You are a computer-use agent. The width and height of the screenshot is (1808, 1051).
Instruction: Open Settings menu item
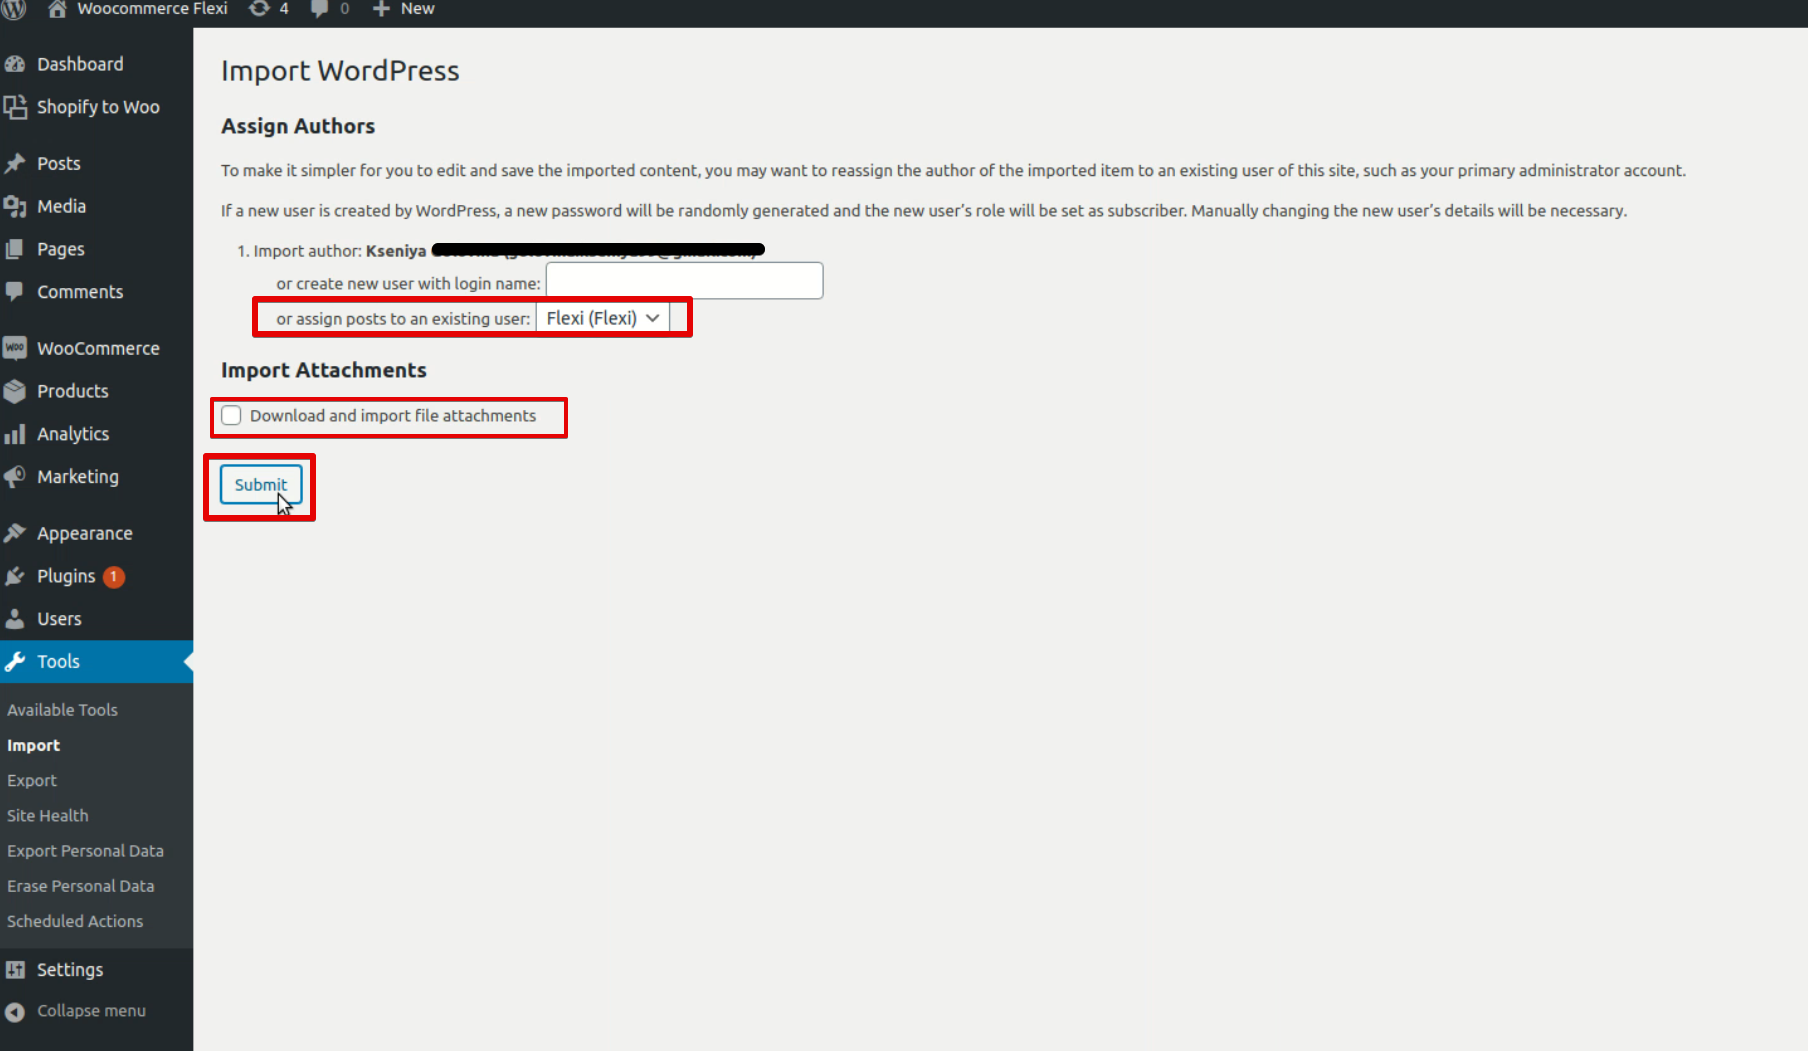pos(70,969)
